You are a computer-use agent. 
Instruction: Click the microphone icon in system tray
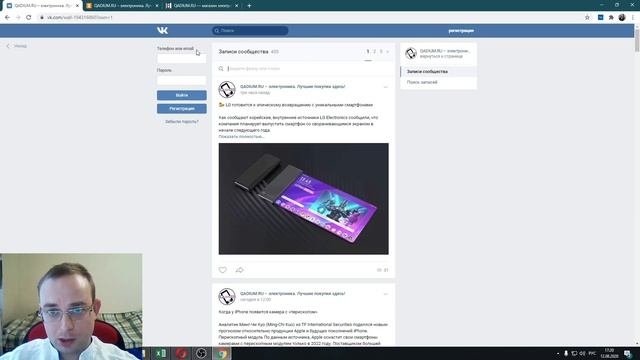click(566, 353)
